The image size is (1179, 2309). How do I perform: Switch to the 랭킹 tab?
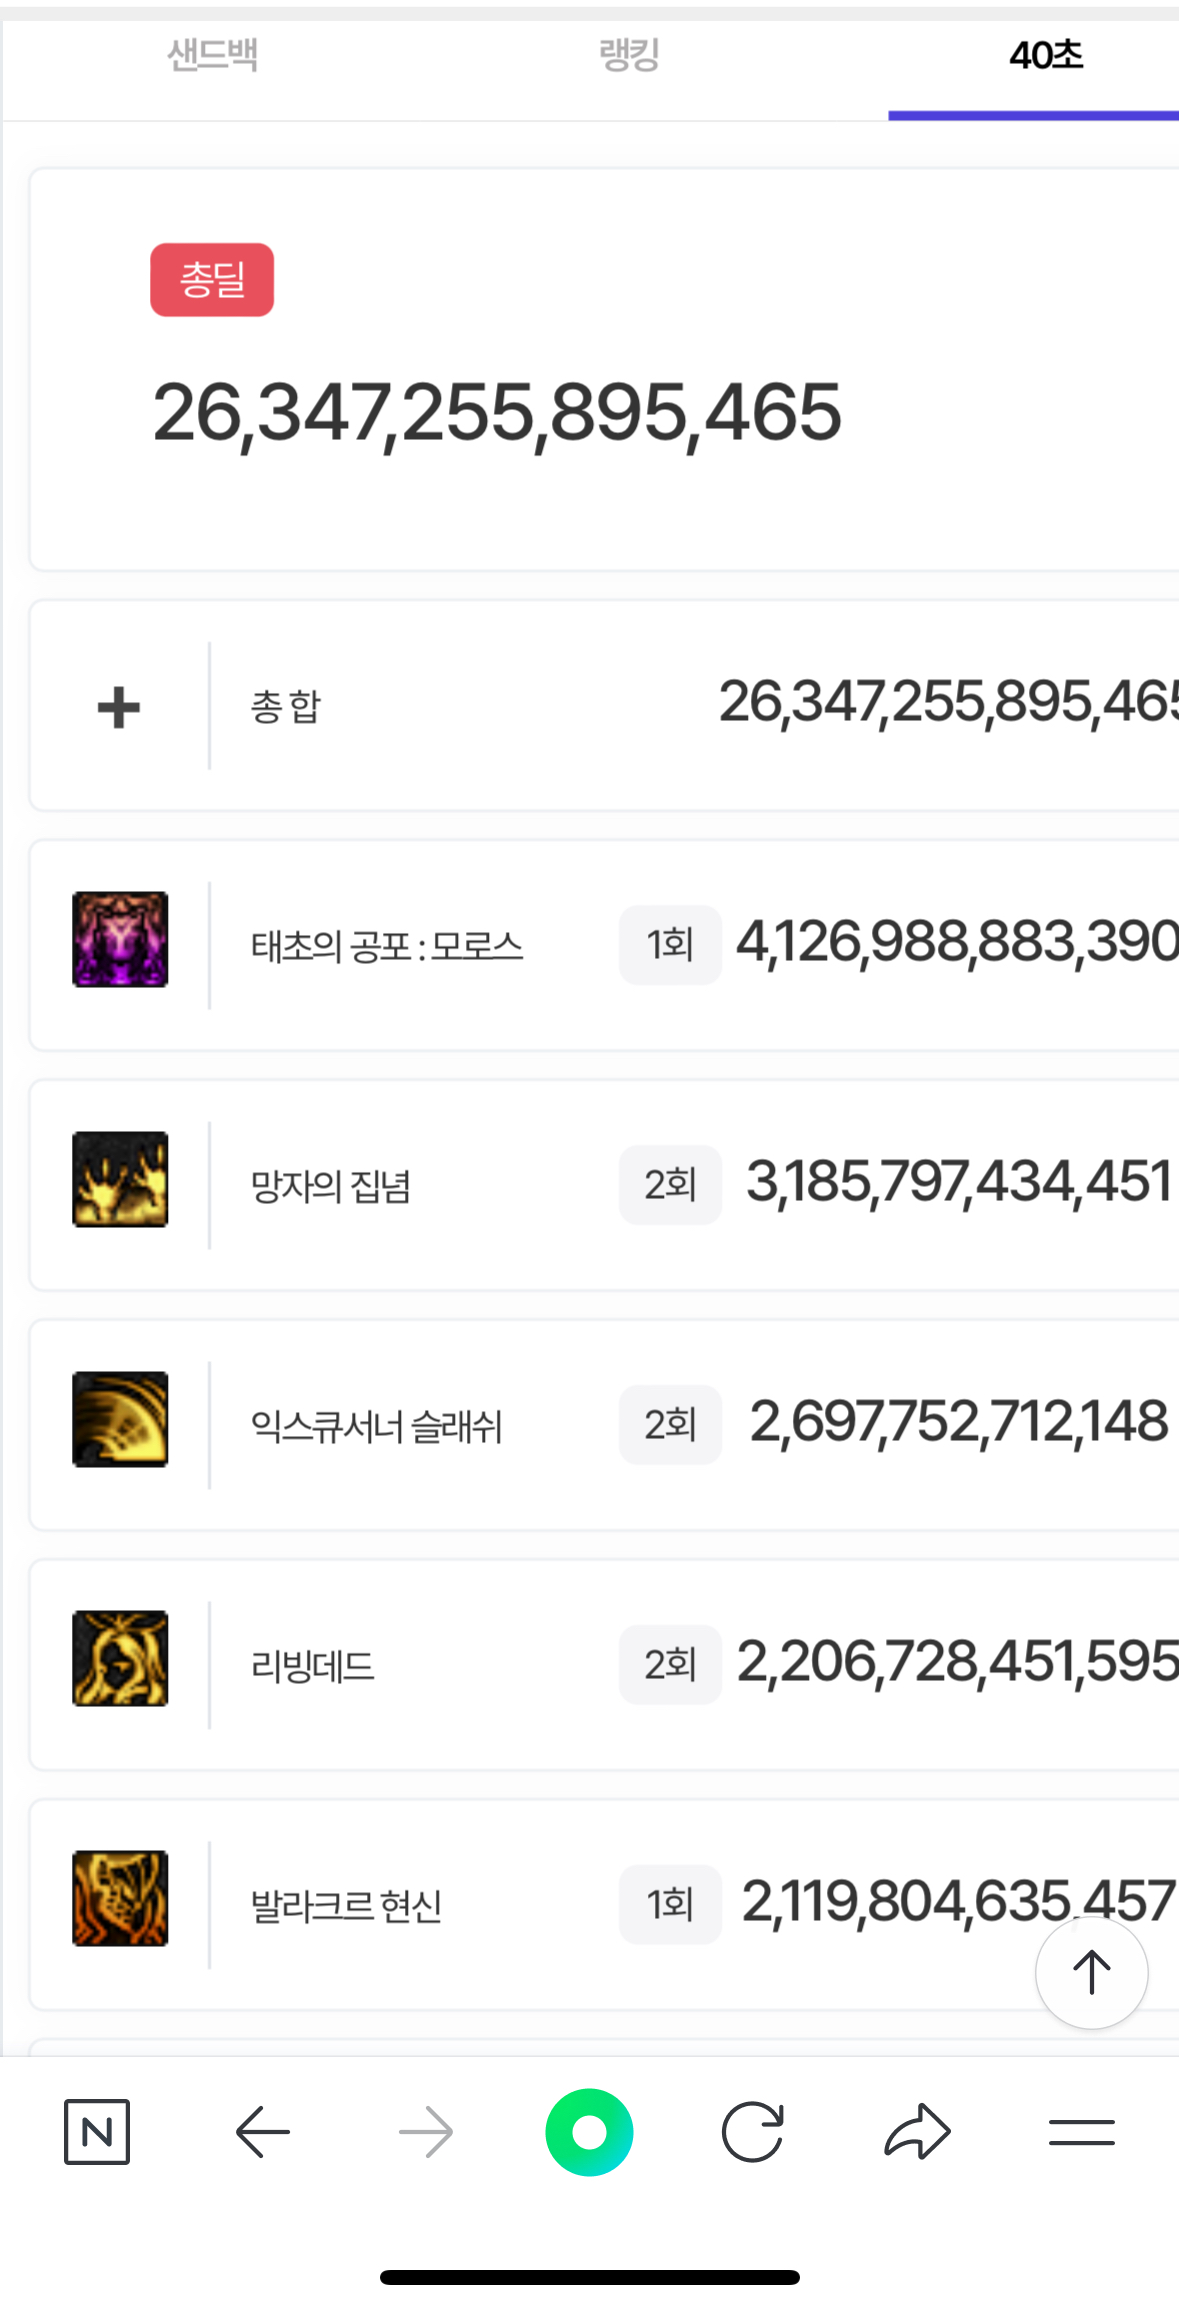point(629,56)
